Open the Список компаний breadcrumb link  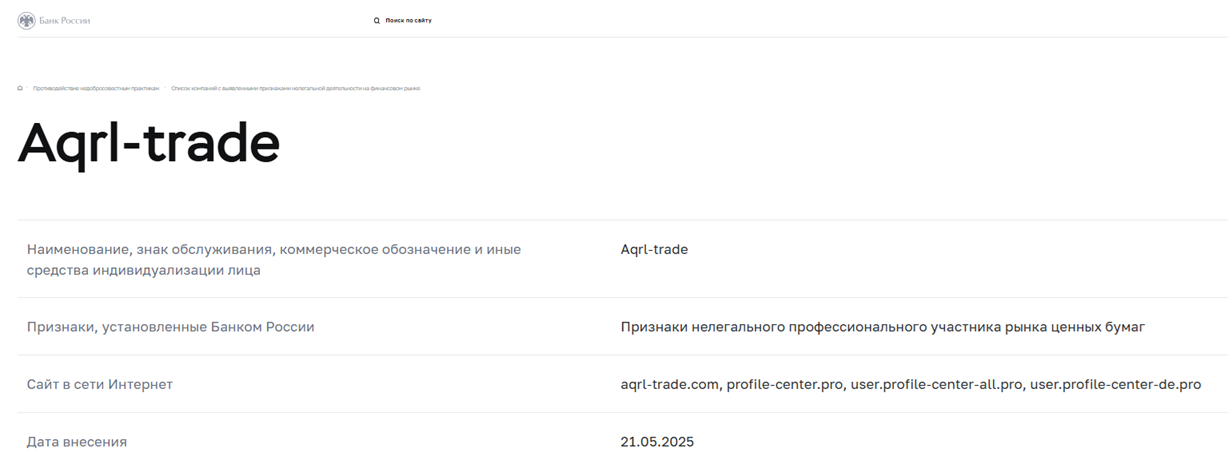tap(296, 88)
